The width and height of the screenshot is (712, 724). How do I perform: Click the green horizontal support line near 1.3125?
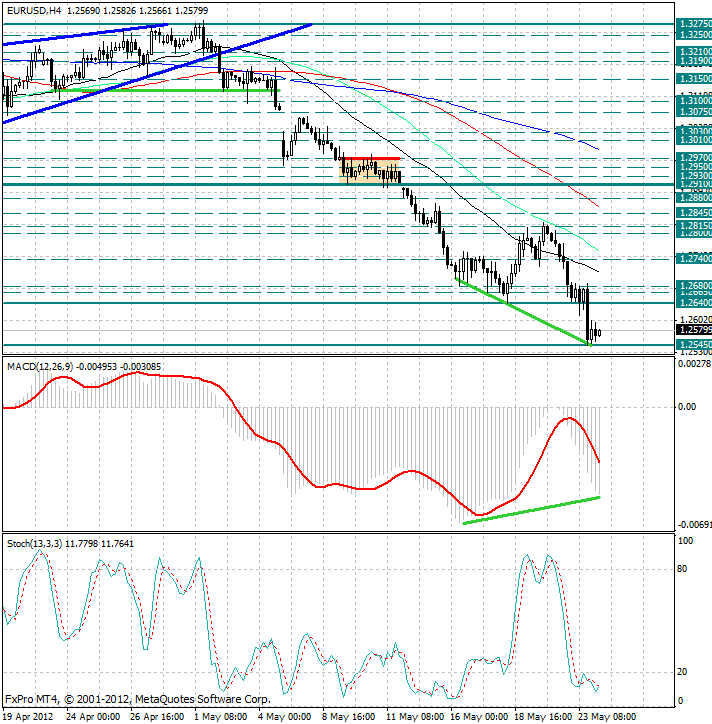point(169,90)
